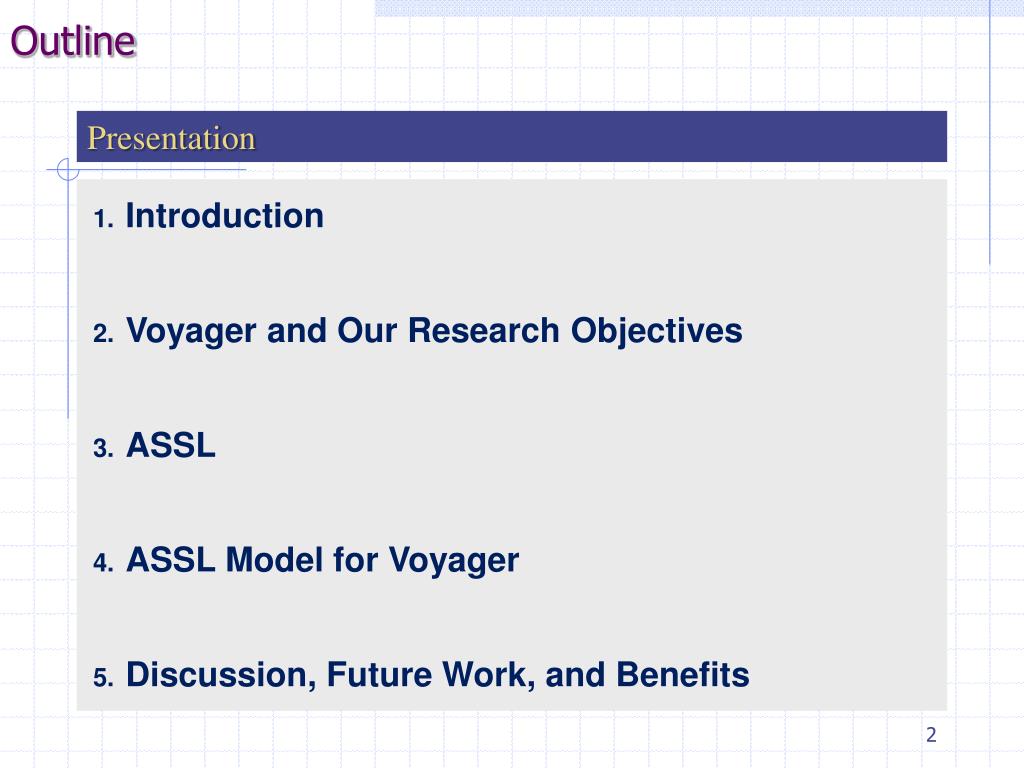Click the vertical blue line at right edge
Viewport: 1024px width, 768px height.
coord(989,132)
